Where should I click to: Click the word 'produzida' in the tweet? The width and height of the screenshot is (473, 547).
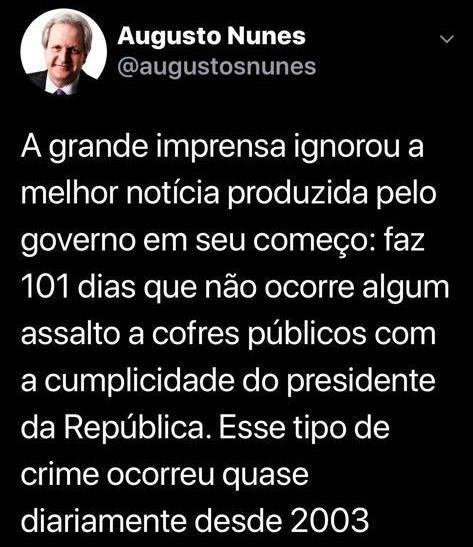[x=298, y=194]
